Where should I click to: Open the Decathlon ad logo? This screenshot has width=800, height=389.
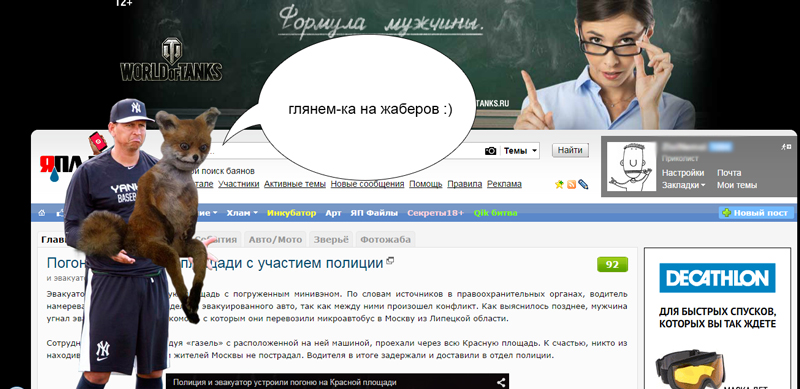(717, 278)
